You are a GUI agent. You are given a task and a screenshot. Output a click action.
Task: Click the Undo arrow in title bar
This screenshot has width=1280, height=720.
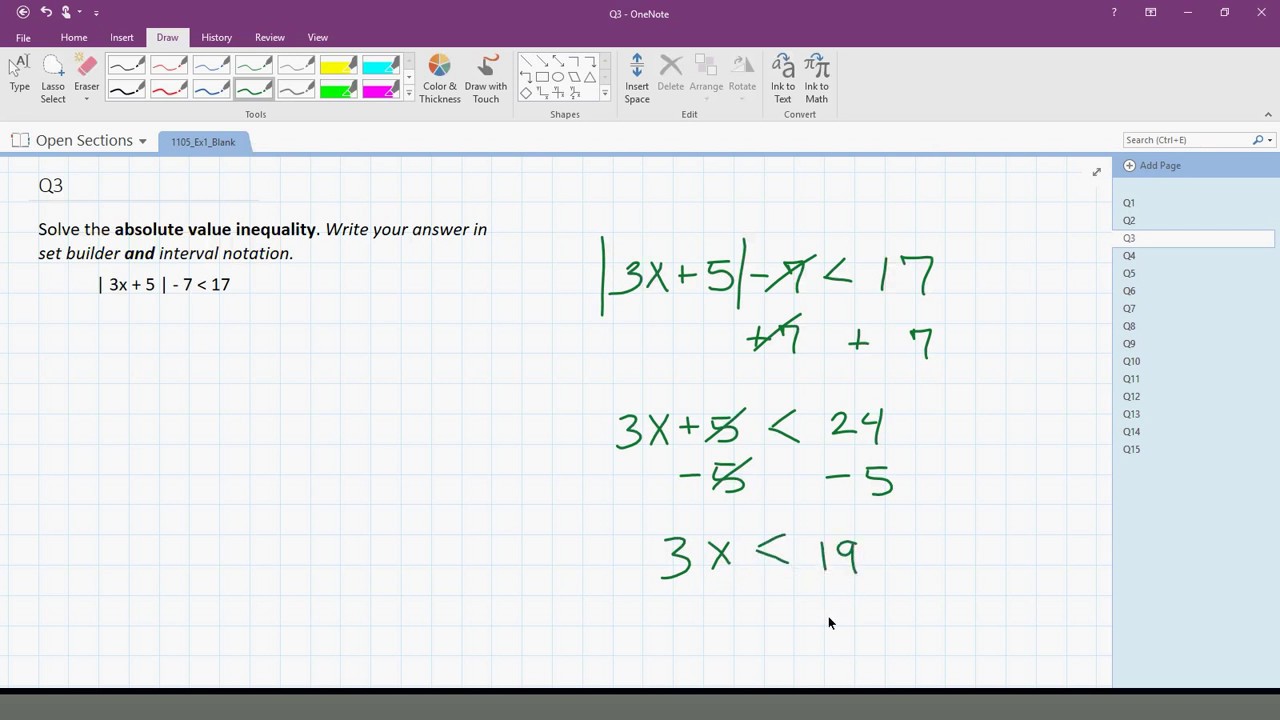coord(46,12)
